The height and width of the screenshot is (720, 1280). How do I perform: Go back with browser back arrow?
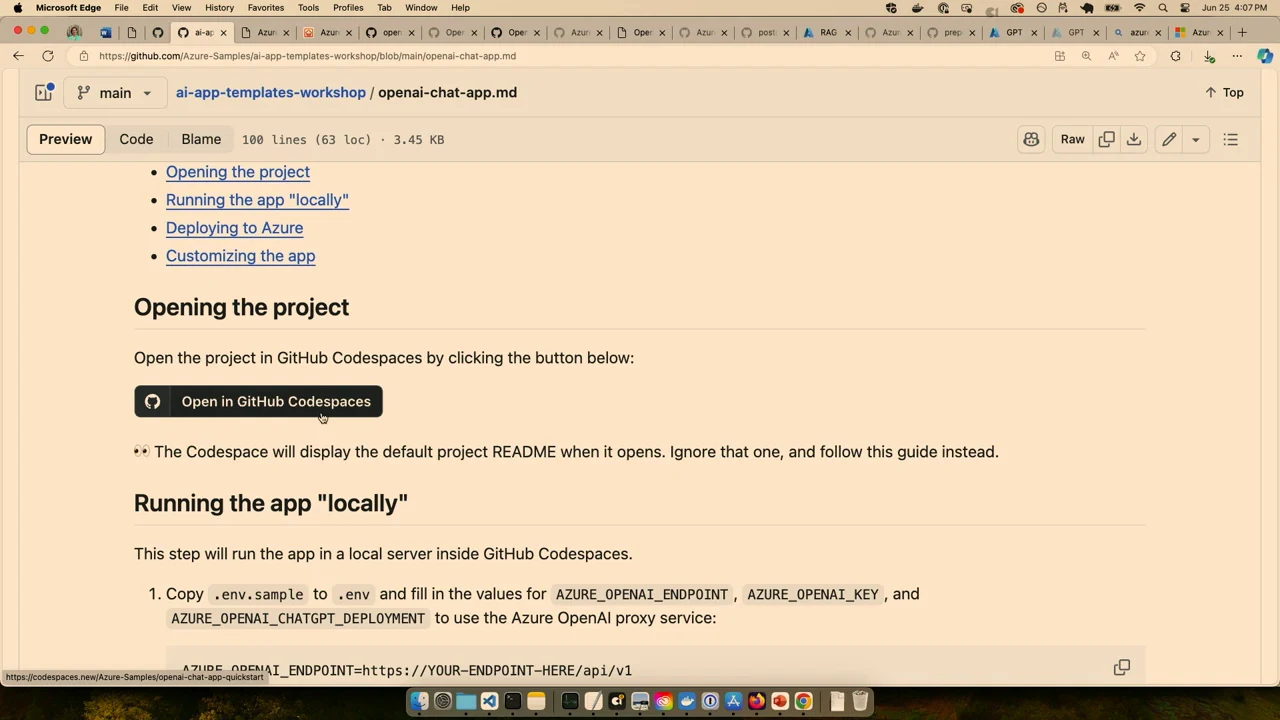point(18,56)
